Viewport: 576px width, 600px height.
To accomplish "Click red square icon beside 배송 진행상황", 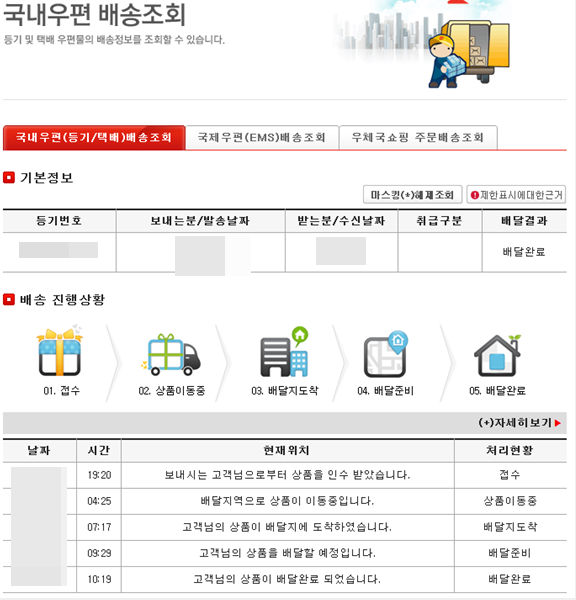I will (9, 299).
